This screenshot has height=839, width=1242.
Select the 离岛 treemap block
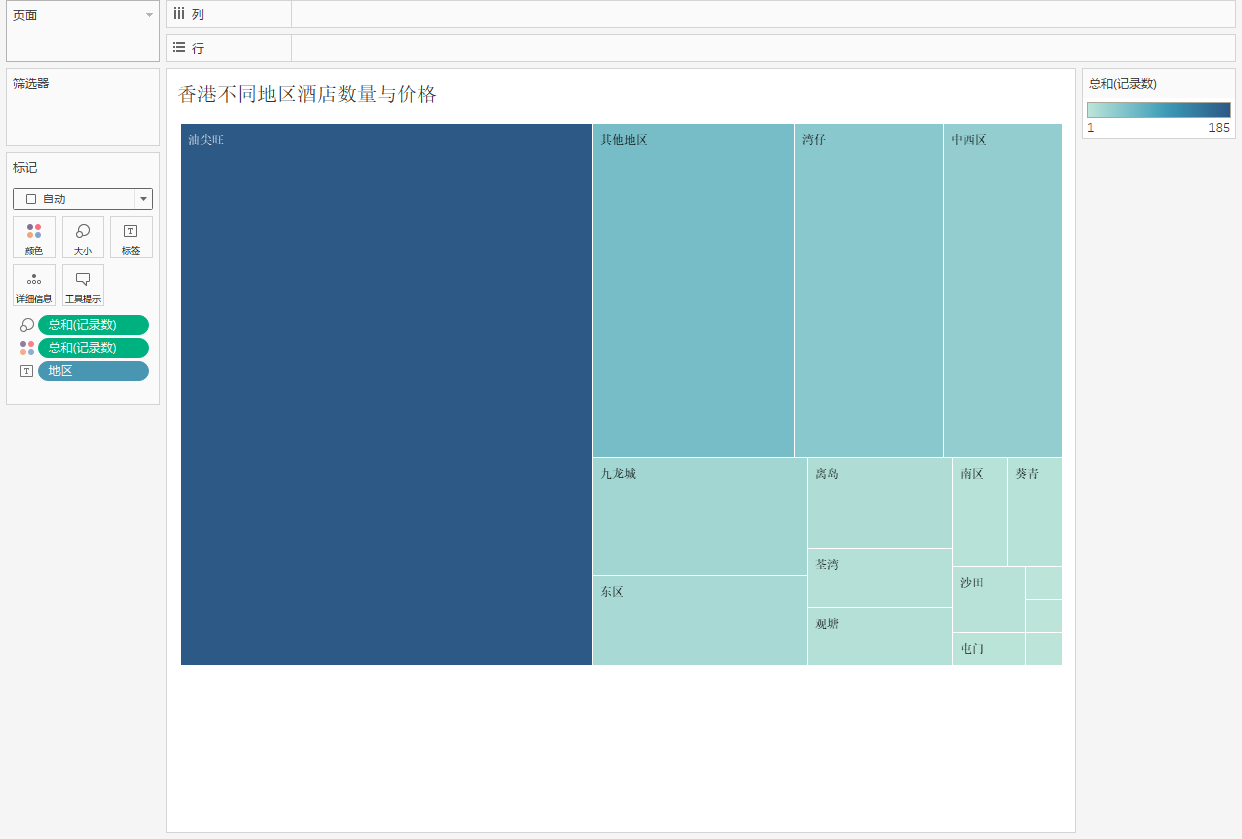(880, 503)
